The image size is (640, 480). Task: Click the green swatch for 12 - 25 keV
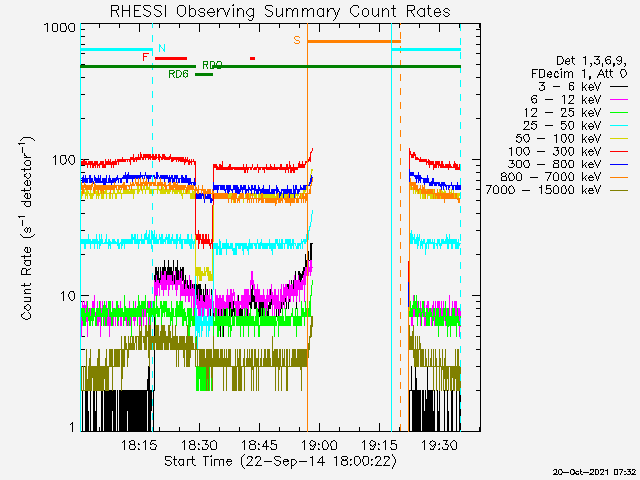point(618,113)
